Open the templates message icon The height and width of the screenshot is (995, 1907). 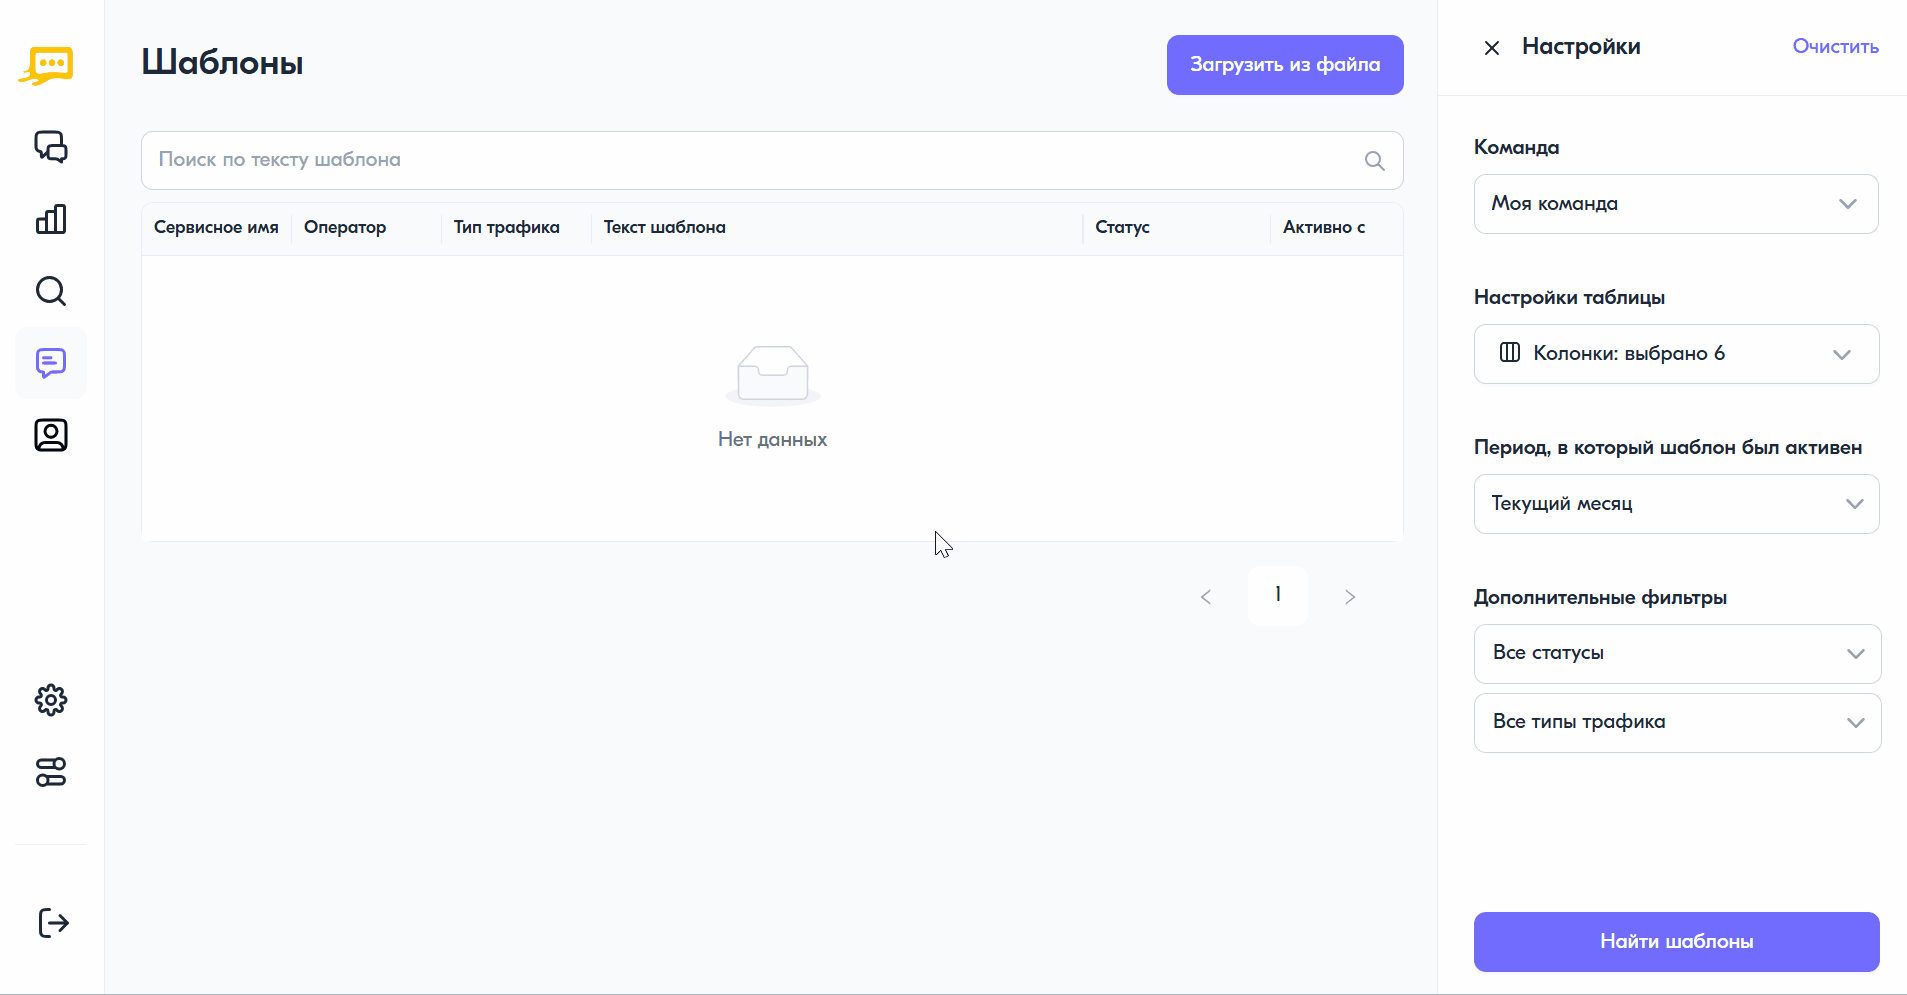[x=51, y=363]
